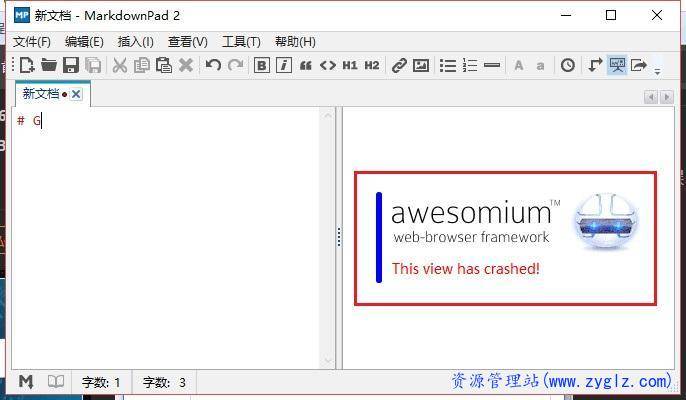Copy selection with the copy icon
The height and width of the screenshot is (400, 686).
(x=142, y=66)
